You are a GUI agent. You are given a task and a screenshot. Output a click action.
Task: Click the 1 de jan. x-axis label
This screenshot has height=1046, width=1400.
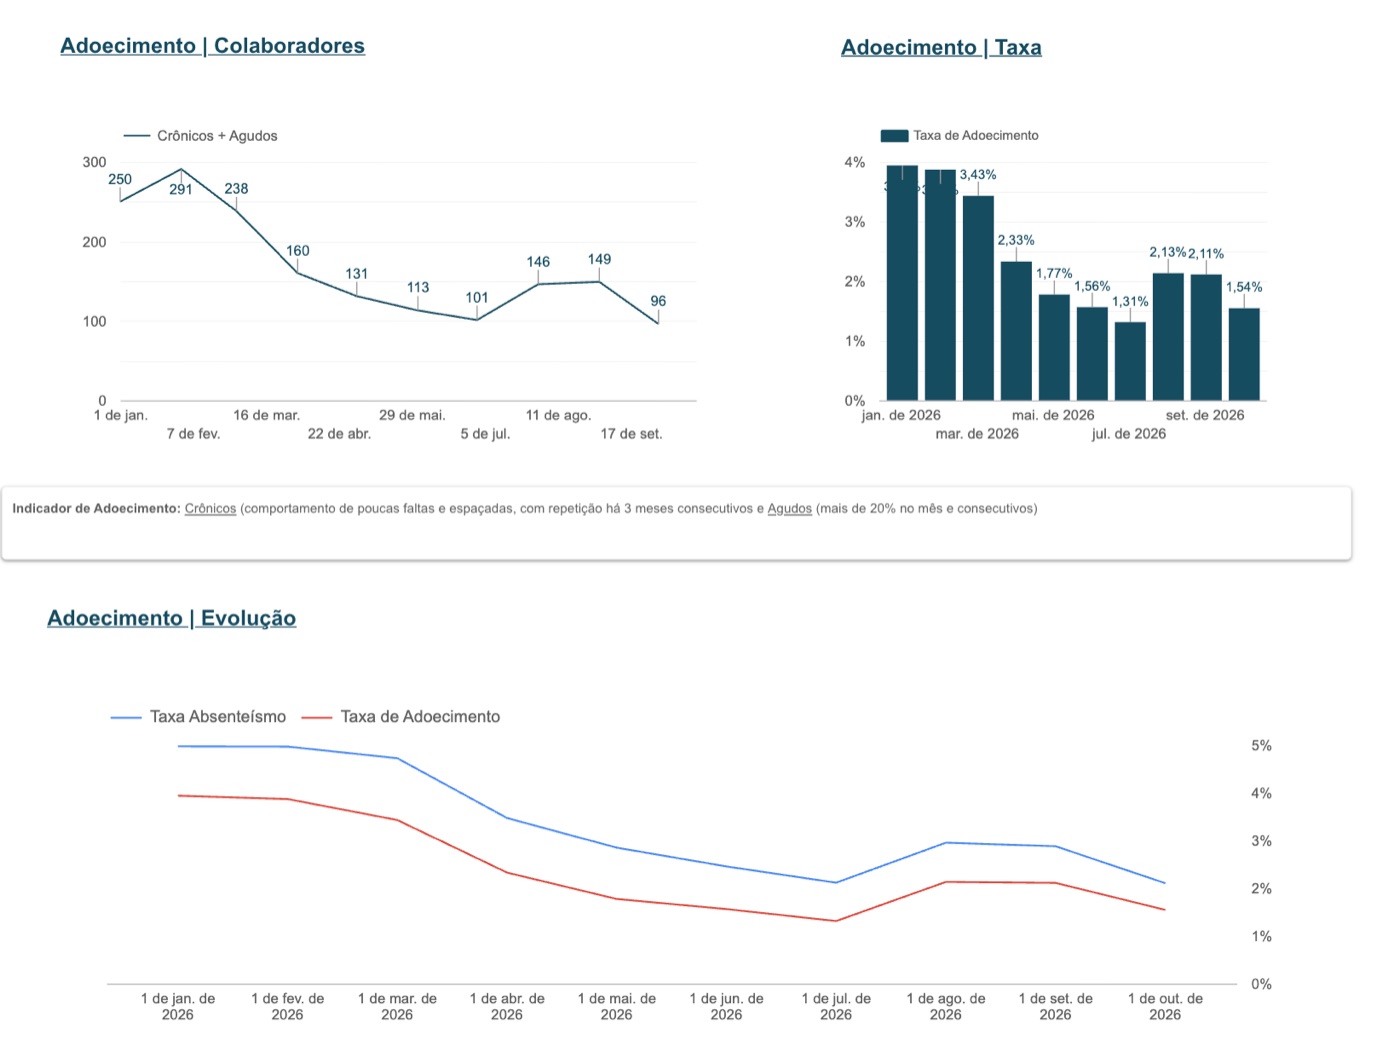(x=120, y=415)
